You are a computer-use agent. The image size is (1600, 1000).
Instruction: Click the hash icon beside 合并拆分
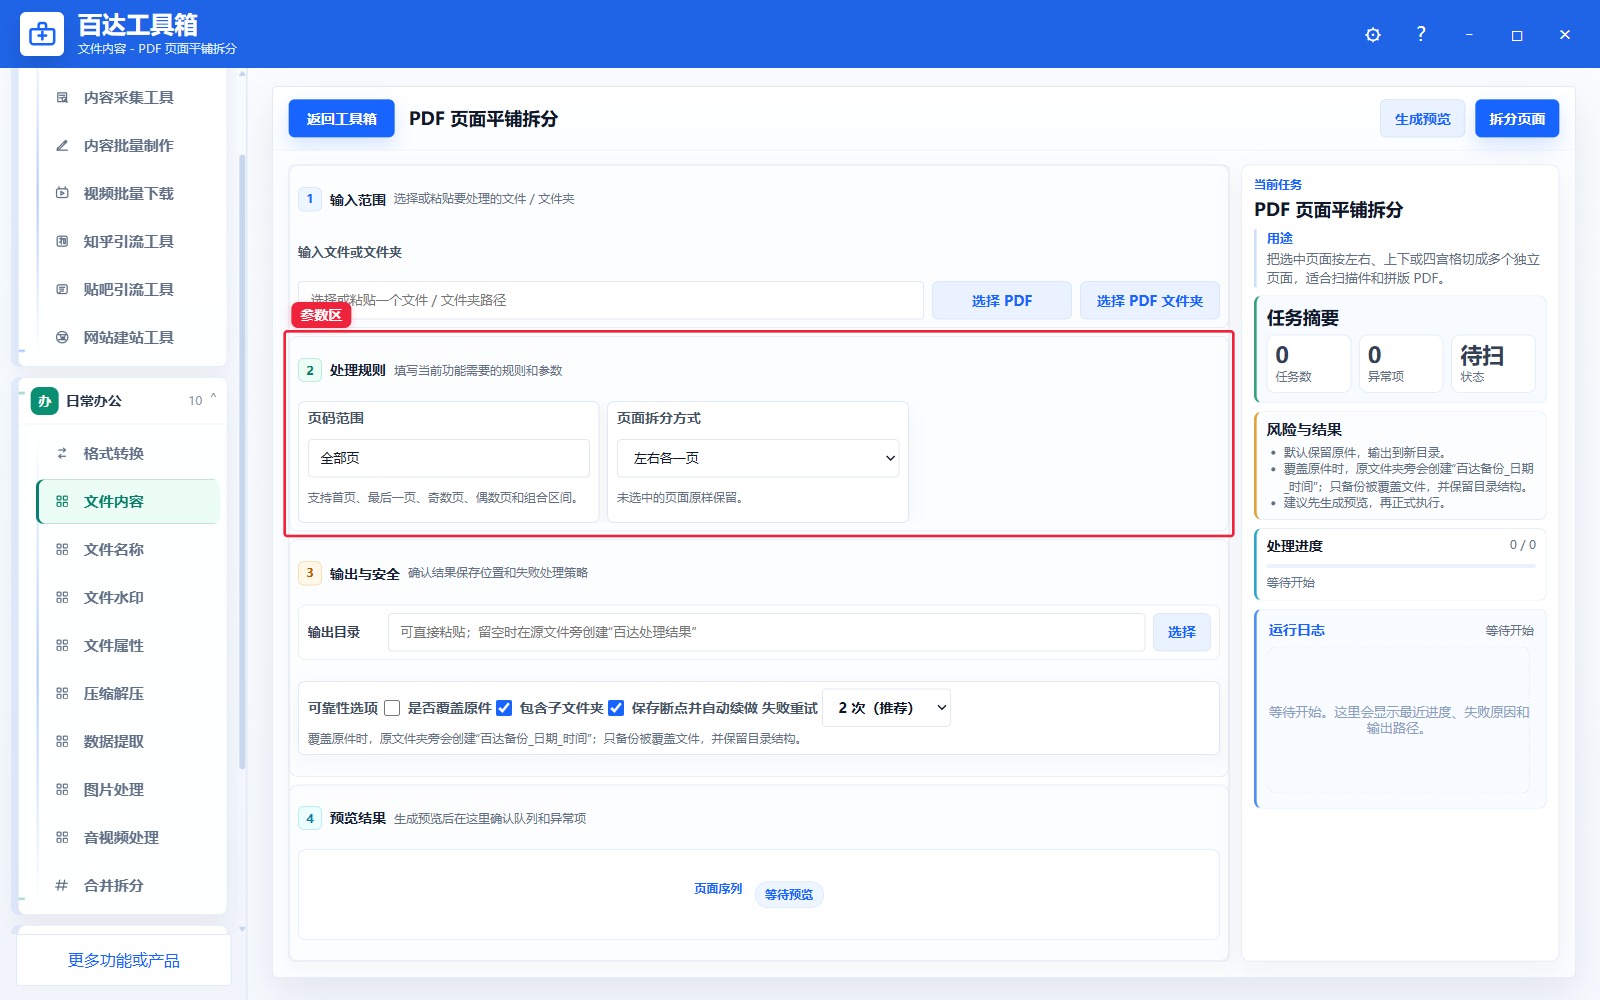(62, 886)
